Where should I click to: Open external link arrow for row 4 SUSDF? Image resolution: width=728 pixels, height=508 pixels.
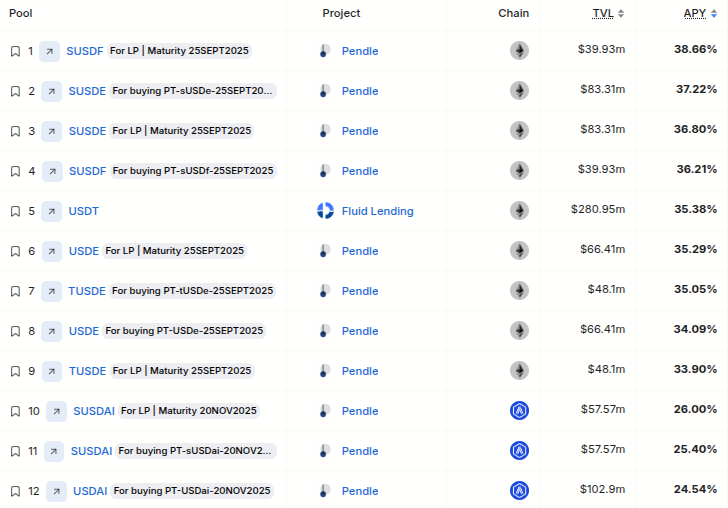coord(52,171)
